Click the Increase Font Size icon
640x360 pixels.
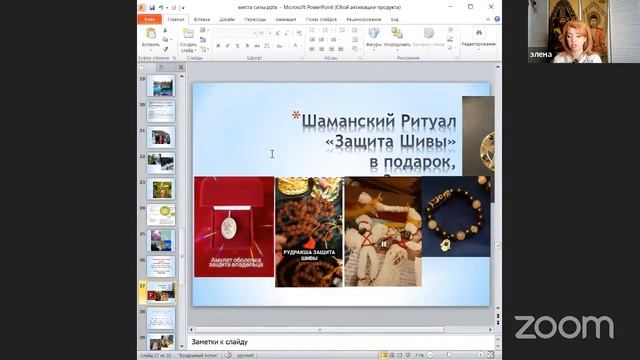coord(278,33)
